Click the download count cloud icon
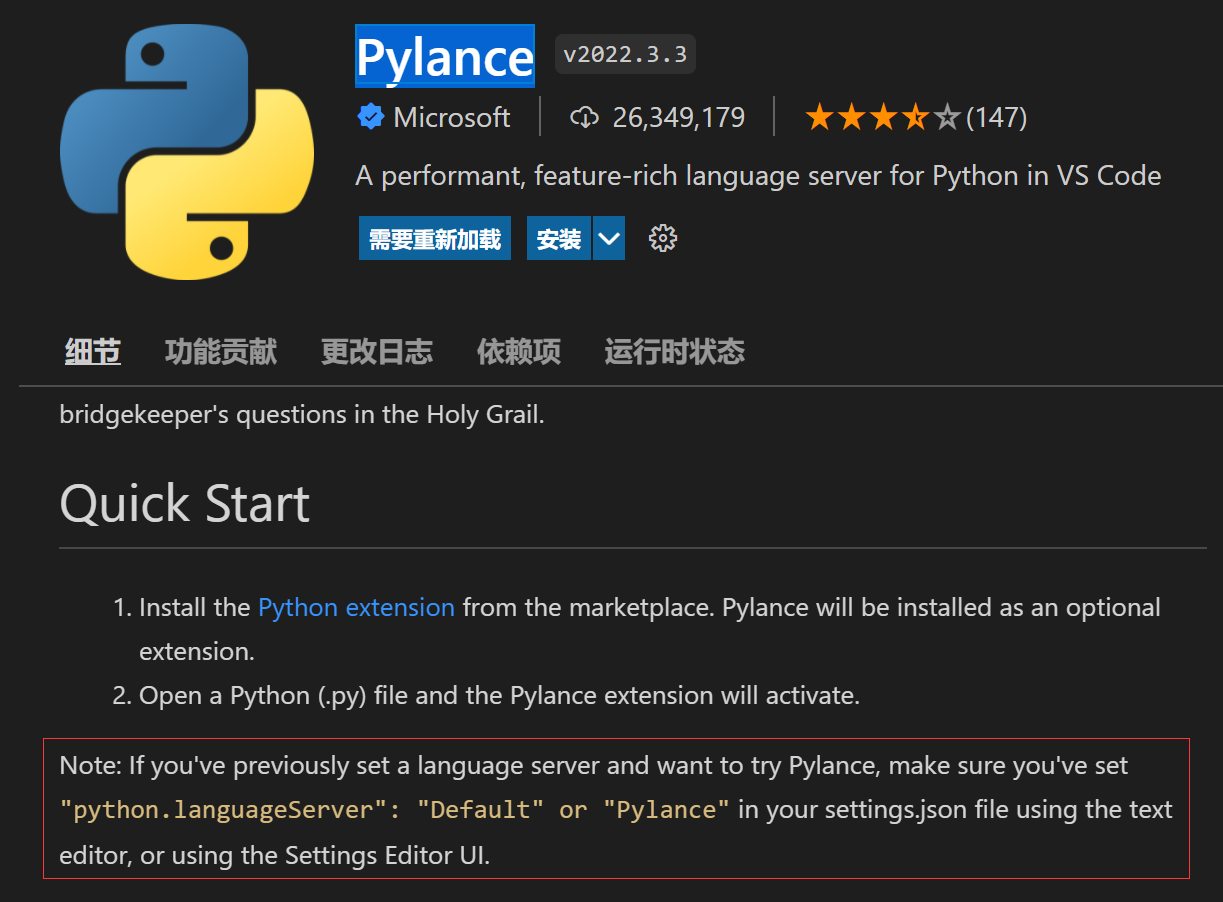 [584, 117]
